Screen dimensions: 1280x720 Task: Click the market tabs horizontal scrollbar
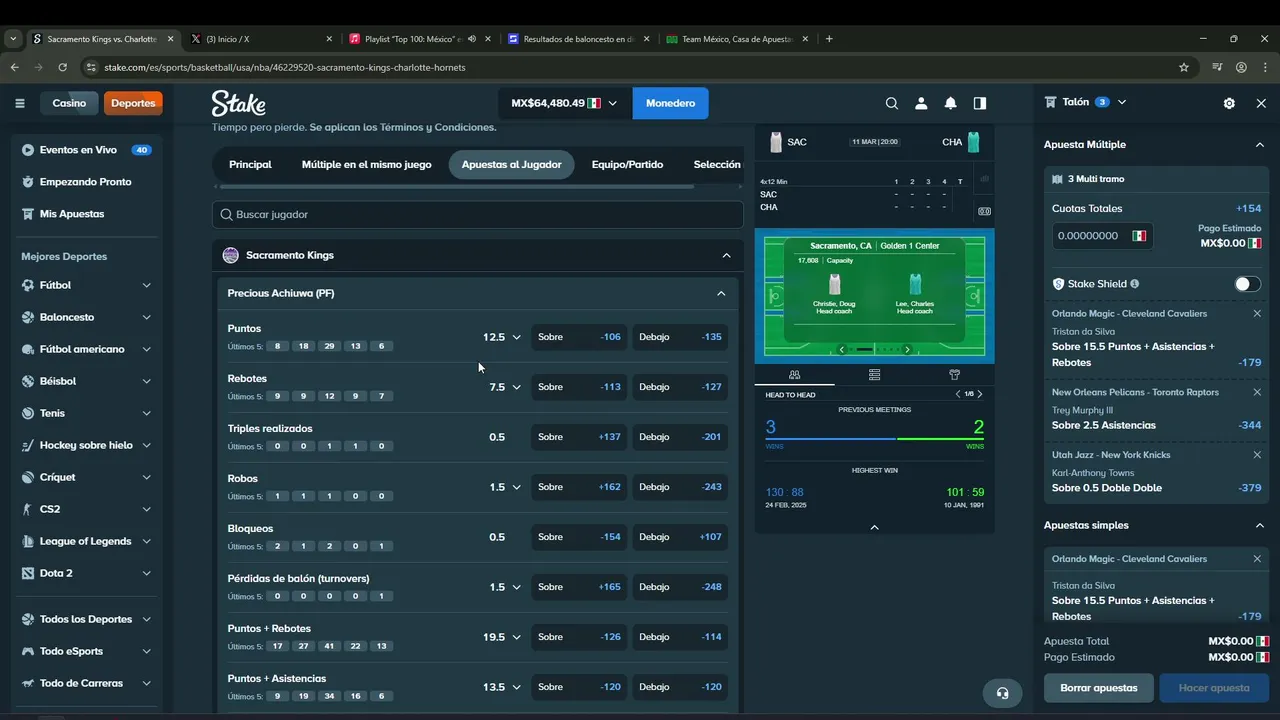click(456, 186)
